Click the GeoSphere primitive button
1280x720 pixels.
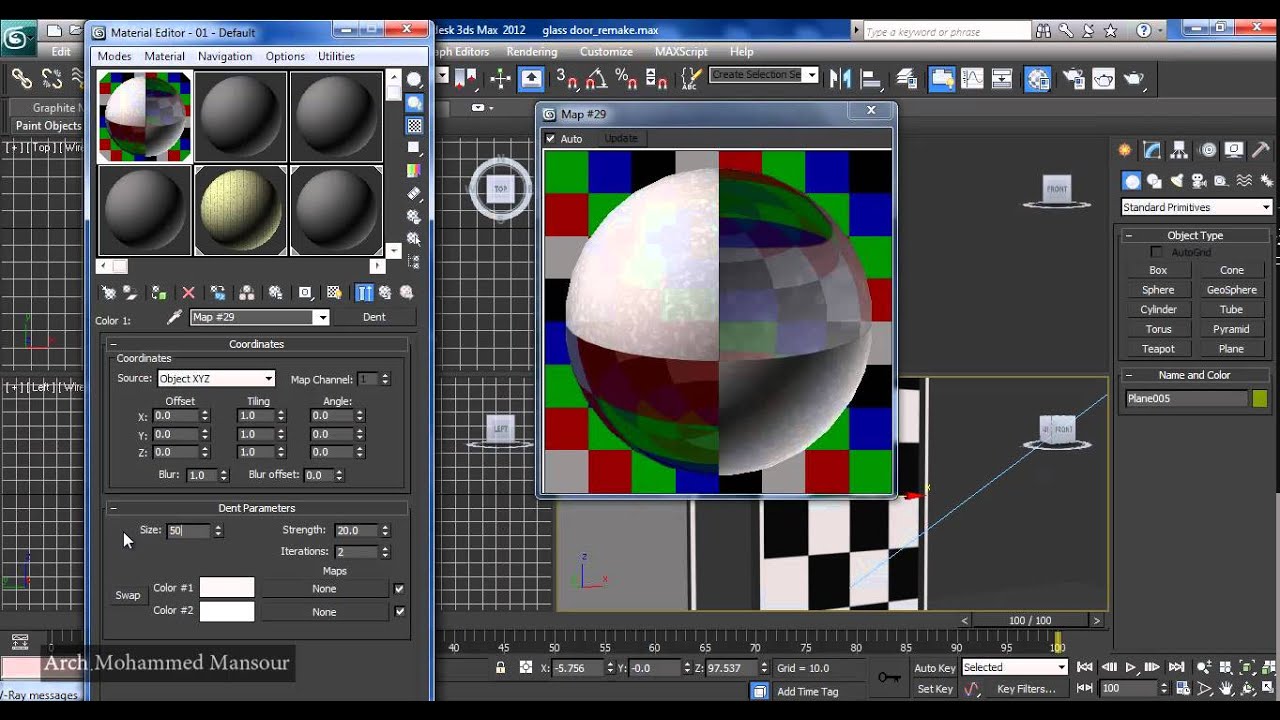(1231, 290)
